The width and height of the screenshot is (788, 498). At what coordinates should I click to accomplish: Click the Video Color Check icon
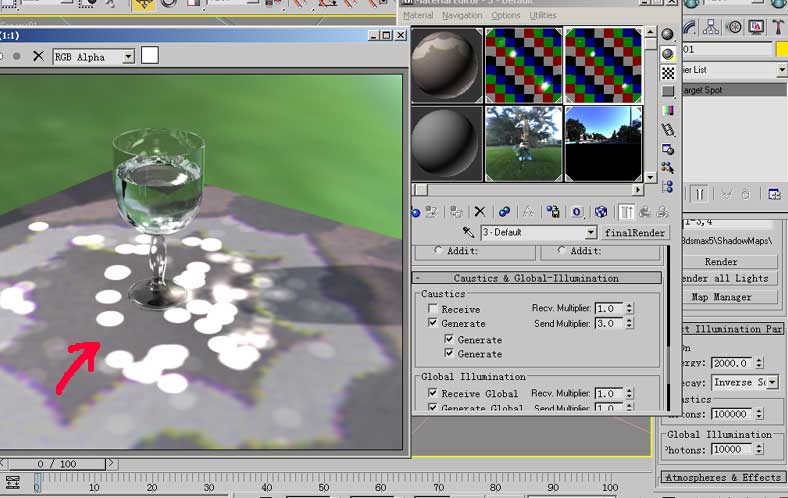tap(667, 111)
